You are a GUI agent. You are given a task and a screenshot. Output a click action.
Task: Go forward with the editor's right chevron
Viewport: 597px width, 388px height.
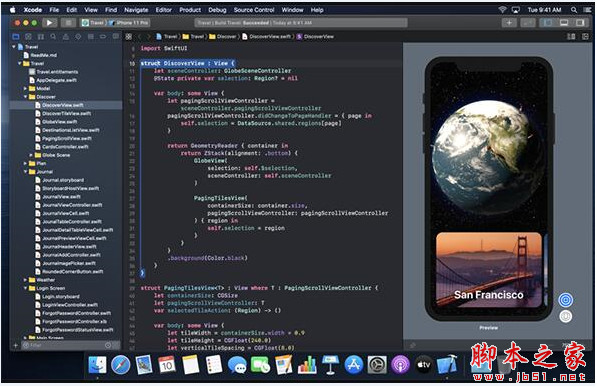[x=149, y=37]
